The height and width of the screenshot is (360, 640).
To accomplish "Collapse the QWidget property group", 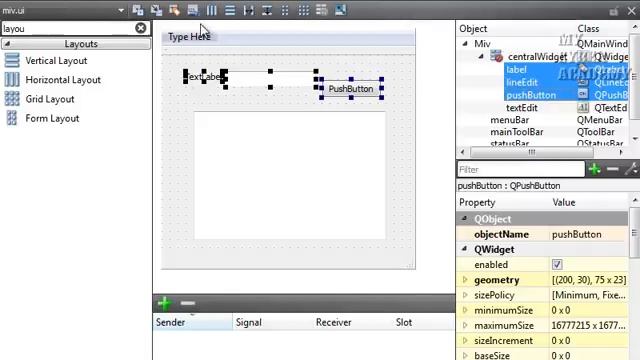I will coord(464,249).
